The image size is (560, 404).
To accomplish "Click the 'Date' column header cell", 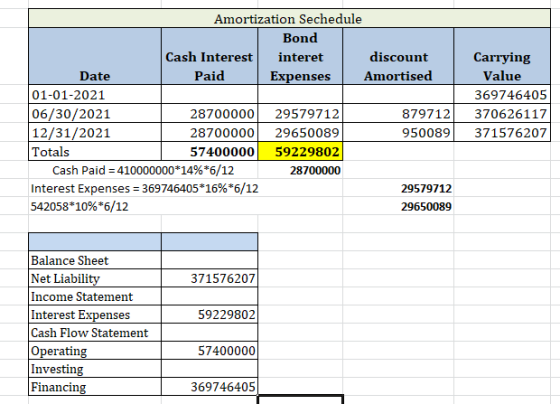I will coord(95,56).
